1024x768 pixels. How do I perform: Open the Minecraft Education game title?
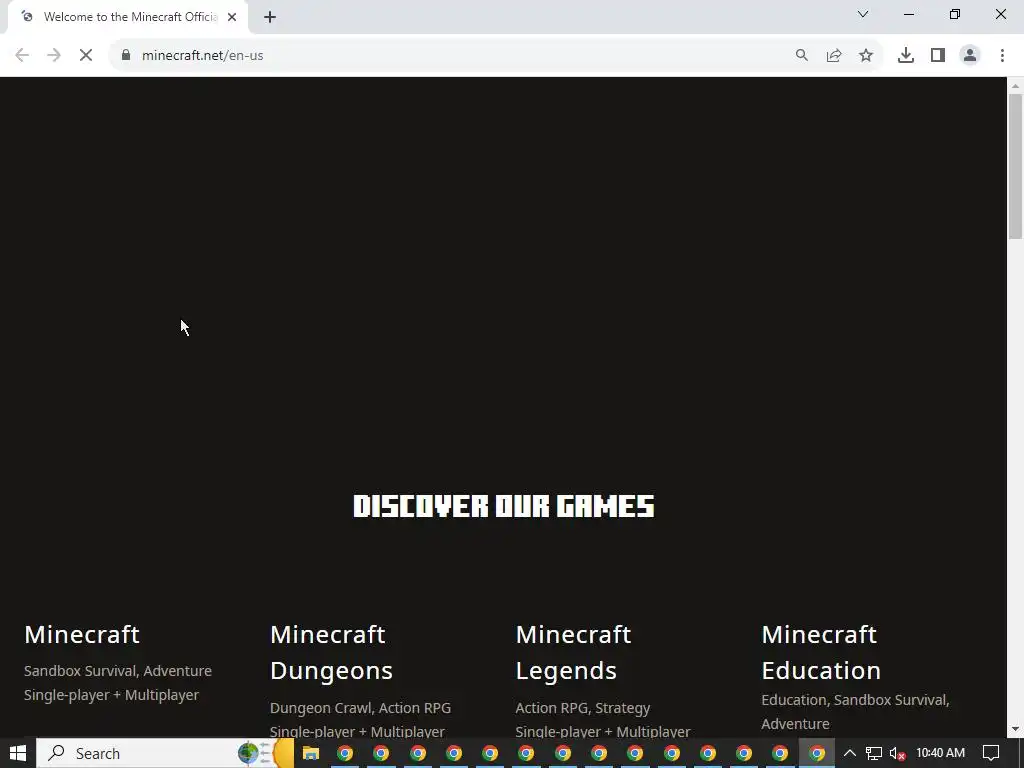(x=821, y=652)
